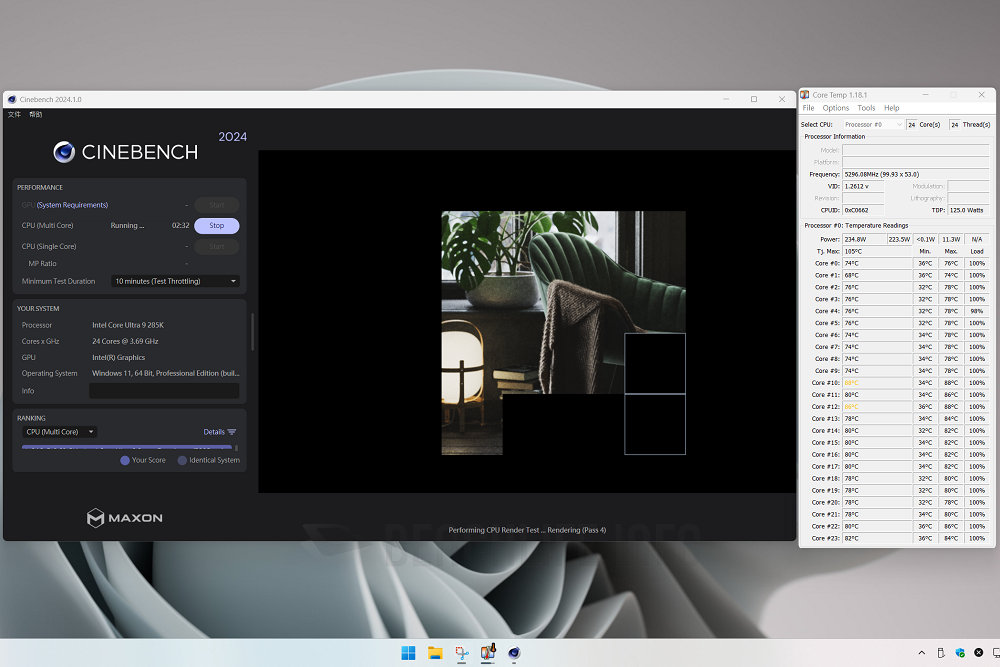Click the Core(s) count box showing 24
The height and width of the screenshot is (667, 1000).
pos(912,124)
